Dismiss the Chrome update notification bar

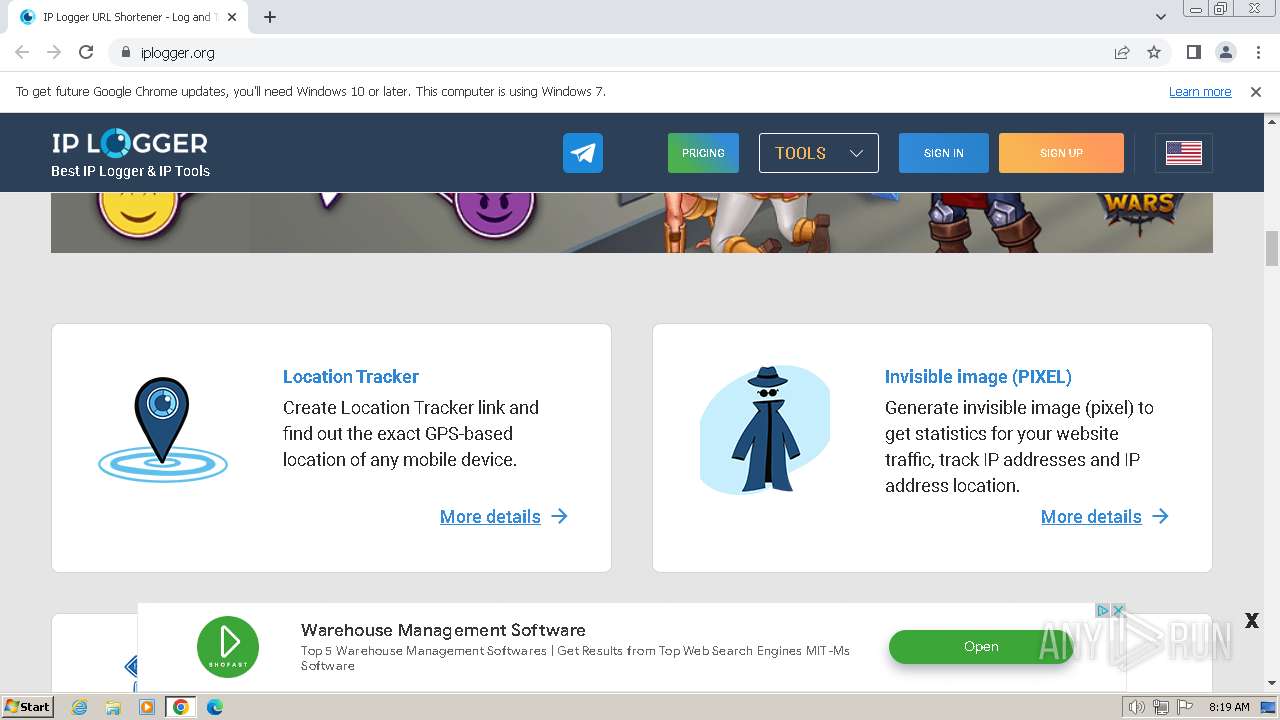point(1256,92)
